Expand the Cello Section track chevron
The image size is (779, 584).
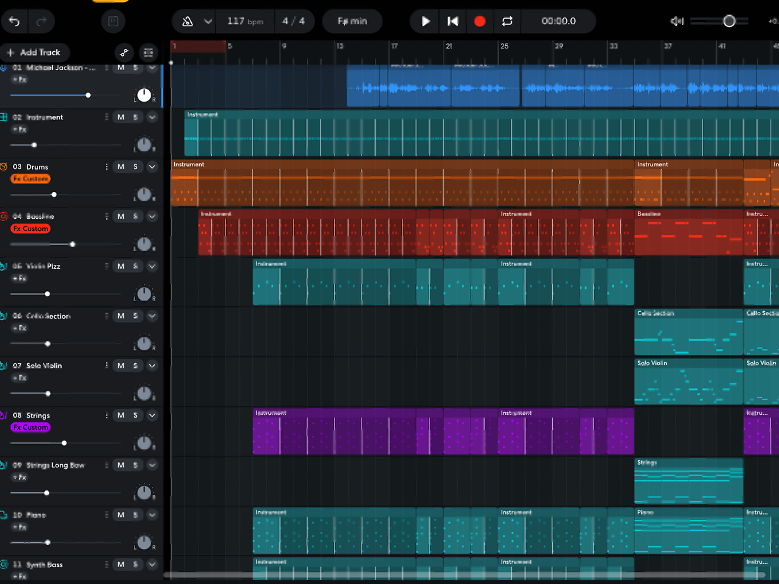point(152,316)
